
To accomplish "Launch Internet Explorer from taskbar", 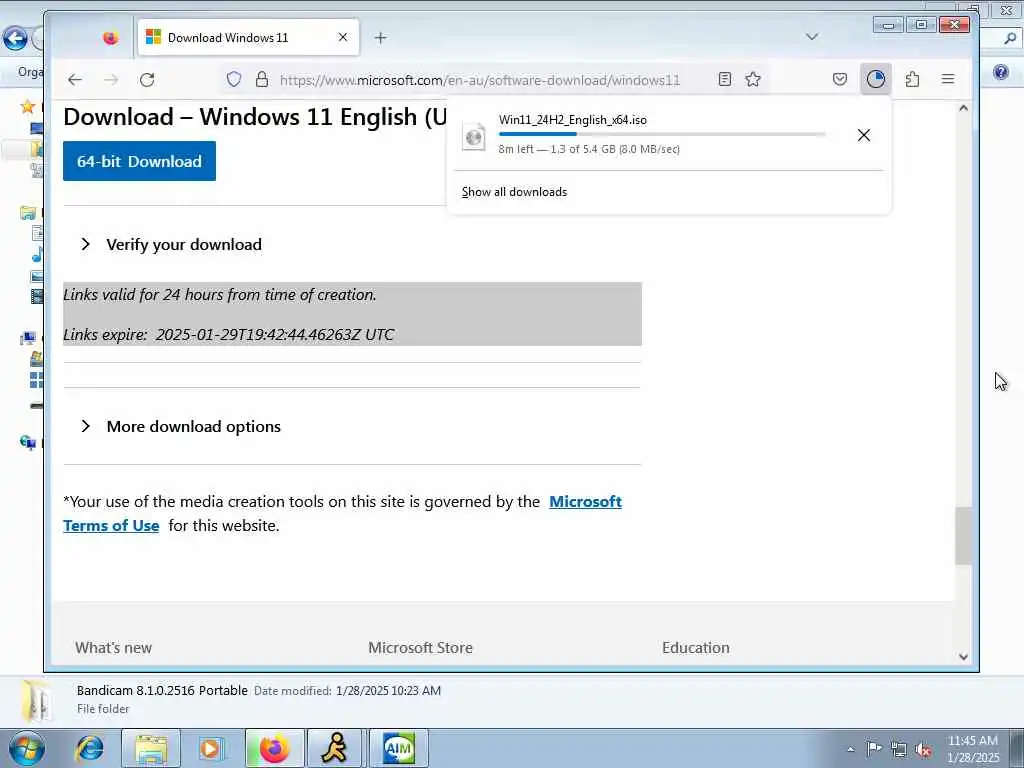I will [89, 748].
